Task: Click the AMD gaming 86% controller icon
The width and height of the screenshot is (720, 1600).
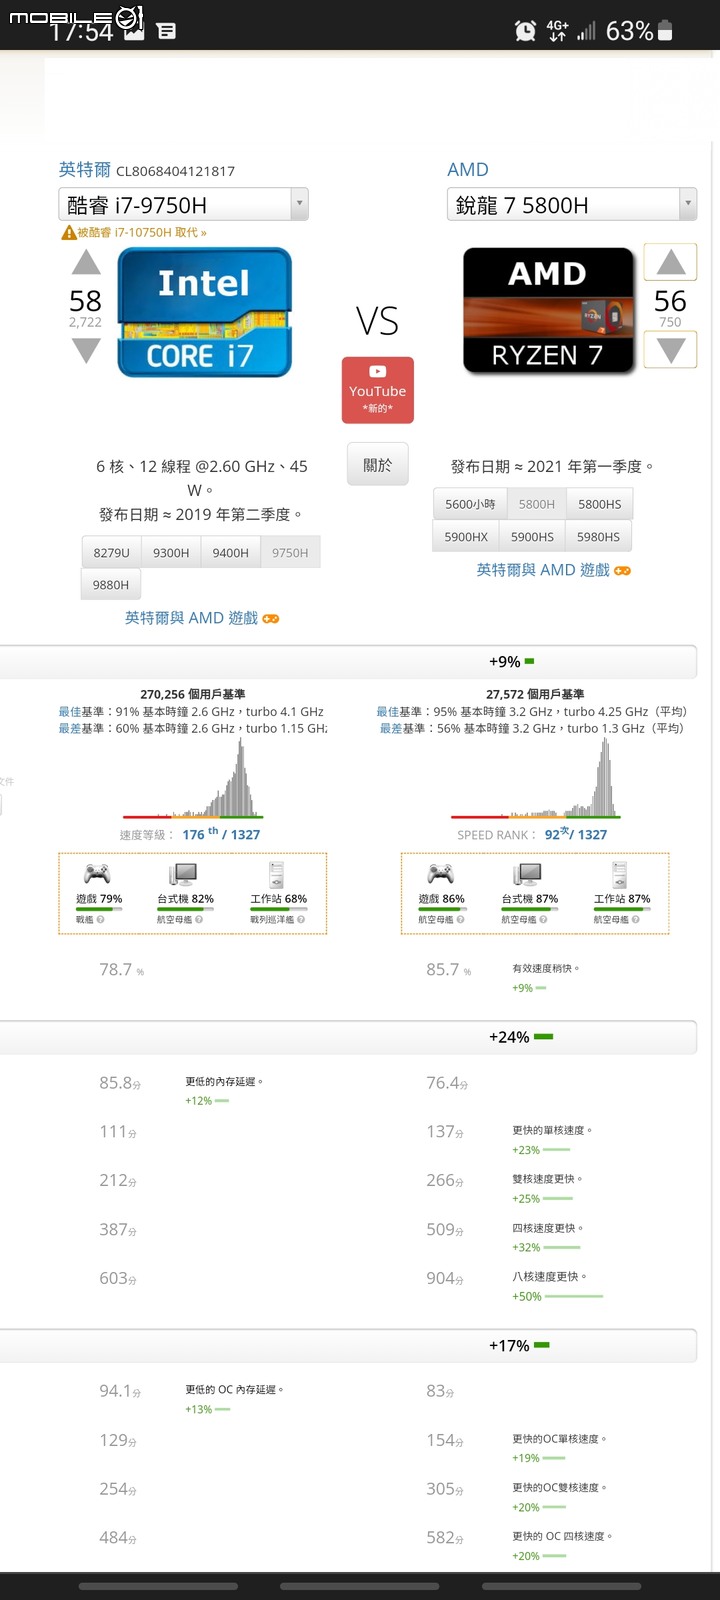Action: [x=441, y=874]
